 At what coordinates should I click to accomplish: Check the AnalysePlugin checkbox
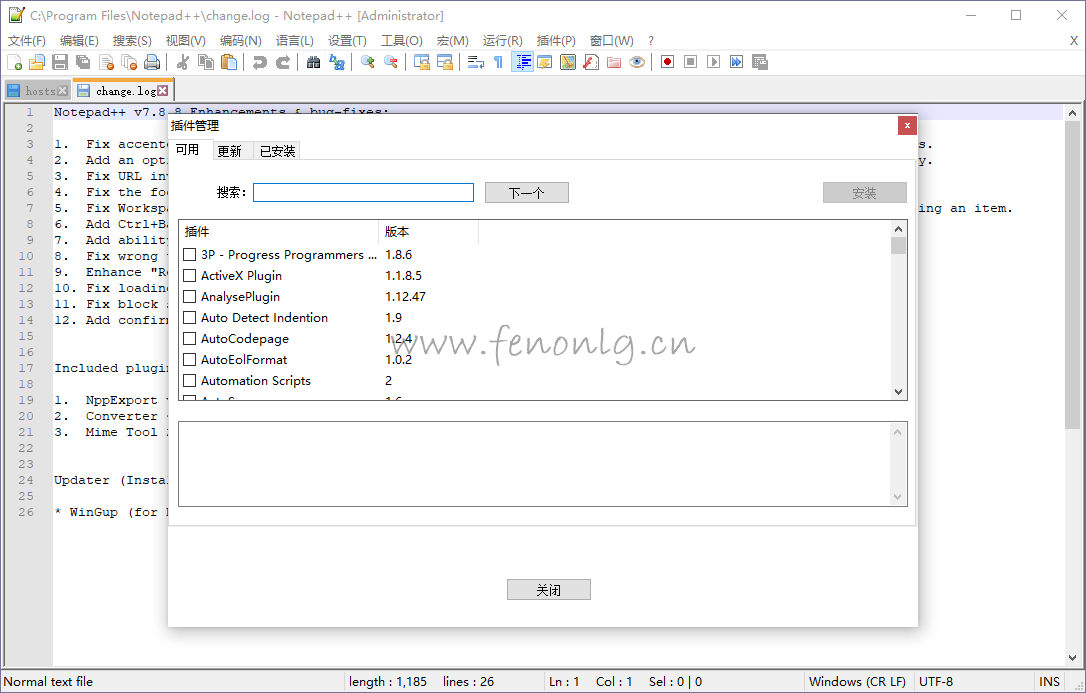pos(189,296)
